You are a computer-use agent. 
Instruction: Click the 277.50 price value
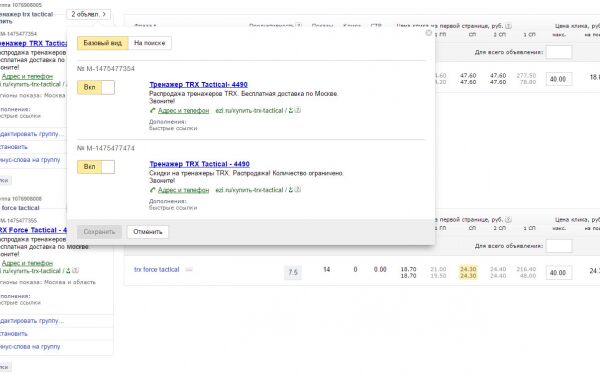[x=526, y=76]
